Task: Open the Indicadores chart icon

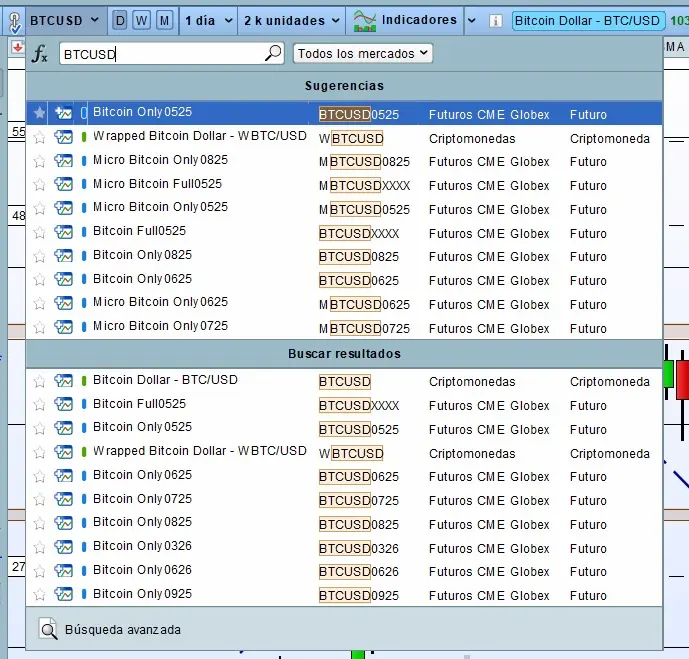Action: (x=365, y=20)
